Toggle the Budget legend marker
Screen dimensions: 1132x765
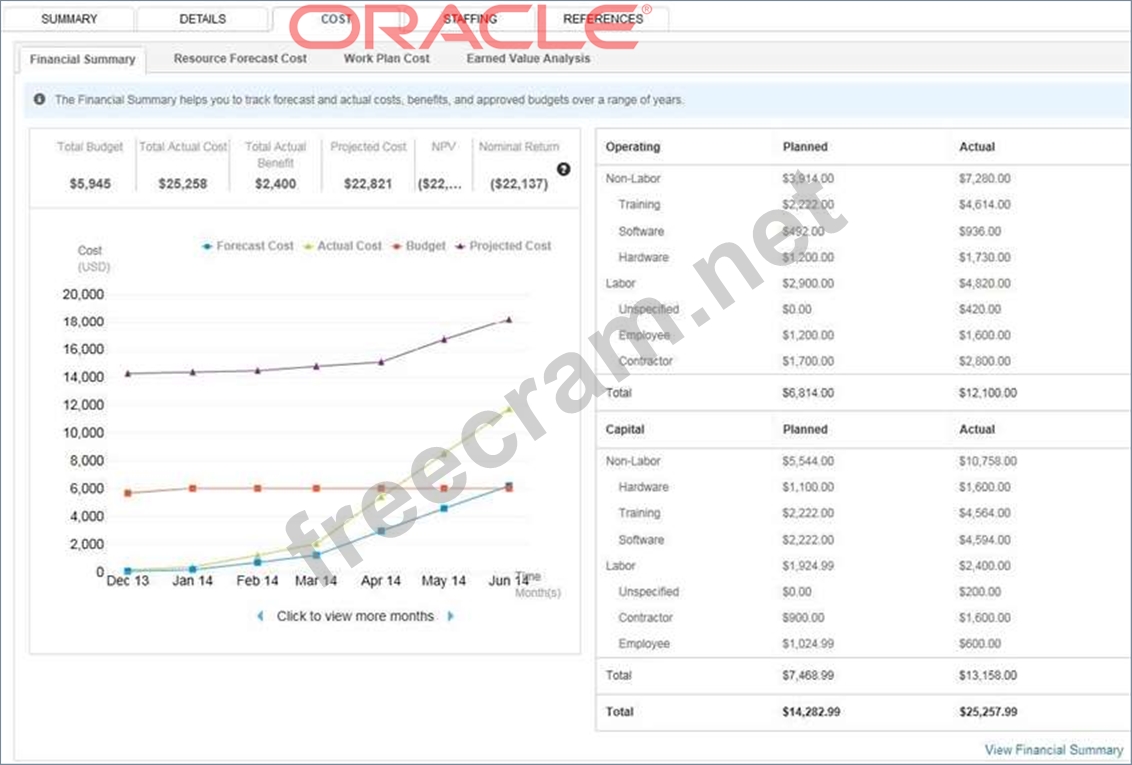click(396, 246)
